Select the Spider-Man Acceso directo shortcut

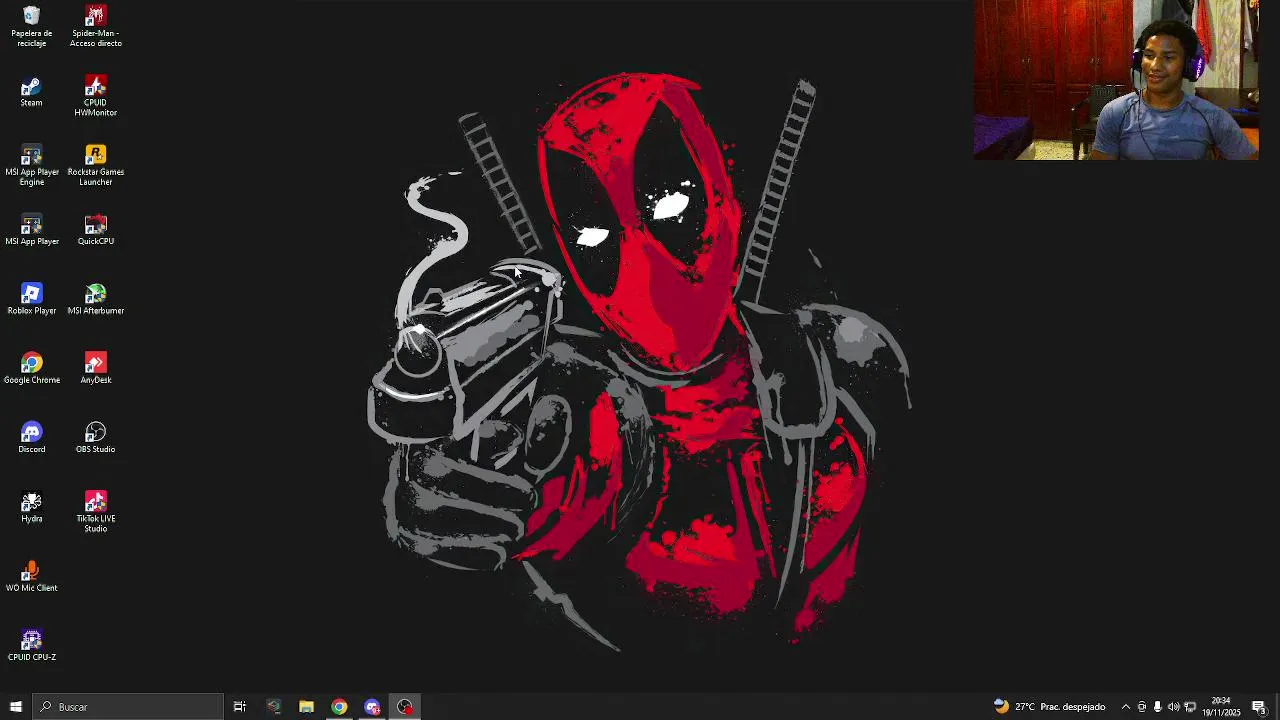click(x=95, y=26)
